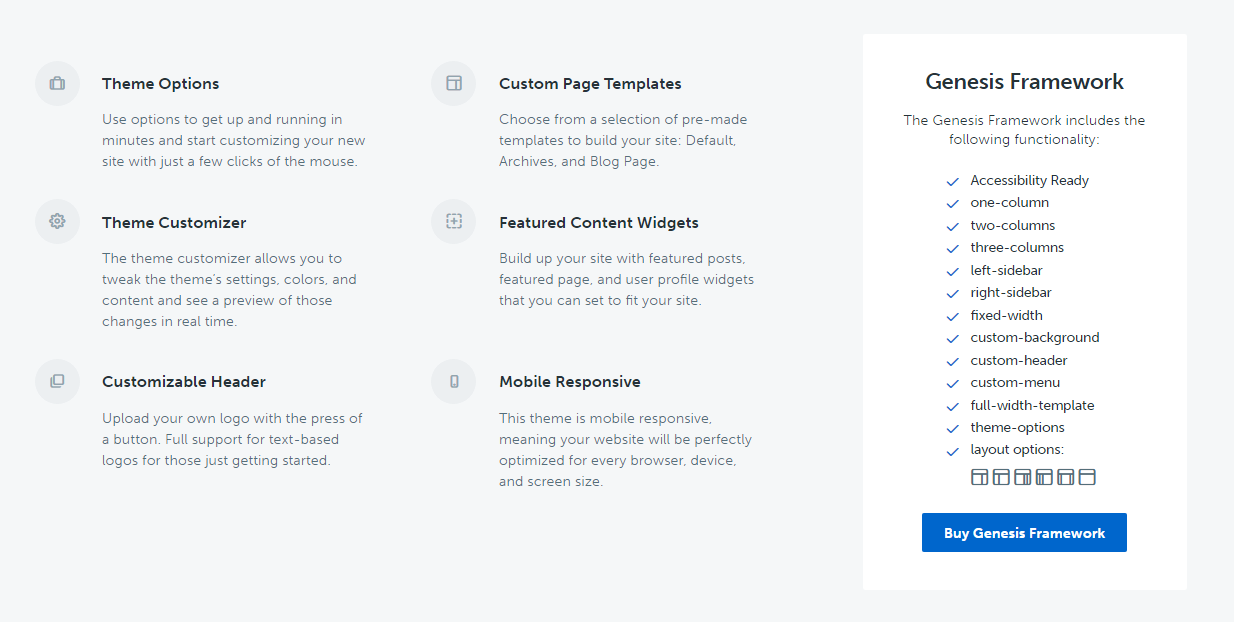
Task: Click the full-width-template list item
Action: pyautogui.click(x=1032, y=405)
